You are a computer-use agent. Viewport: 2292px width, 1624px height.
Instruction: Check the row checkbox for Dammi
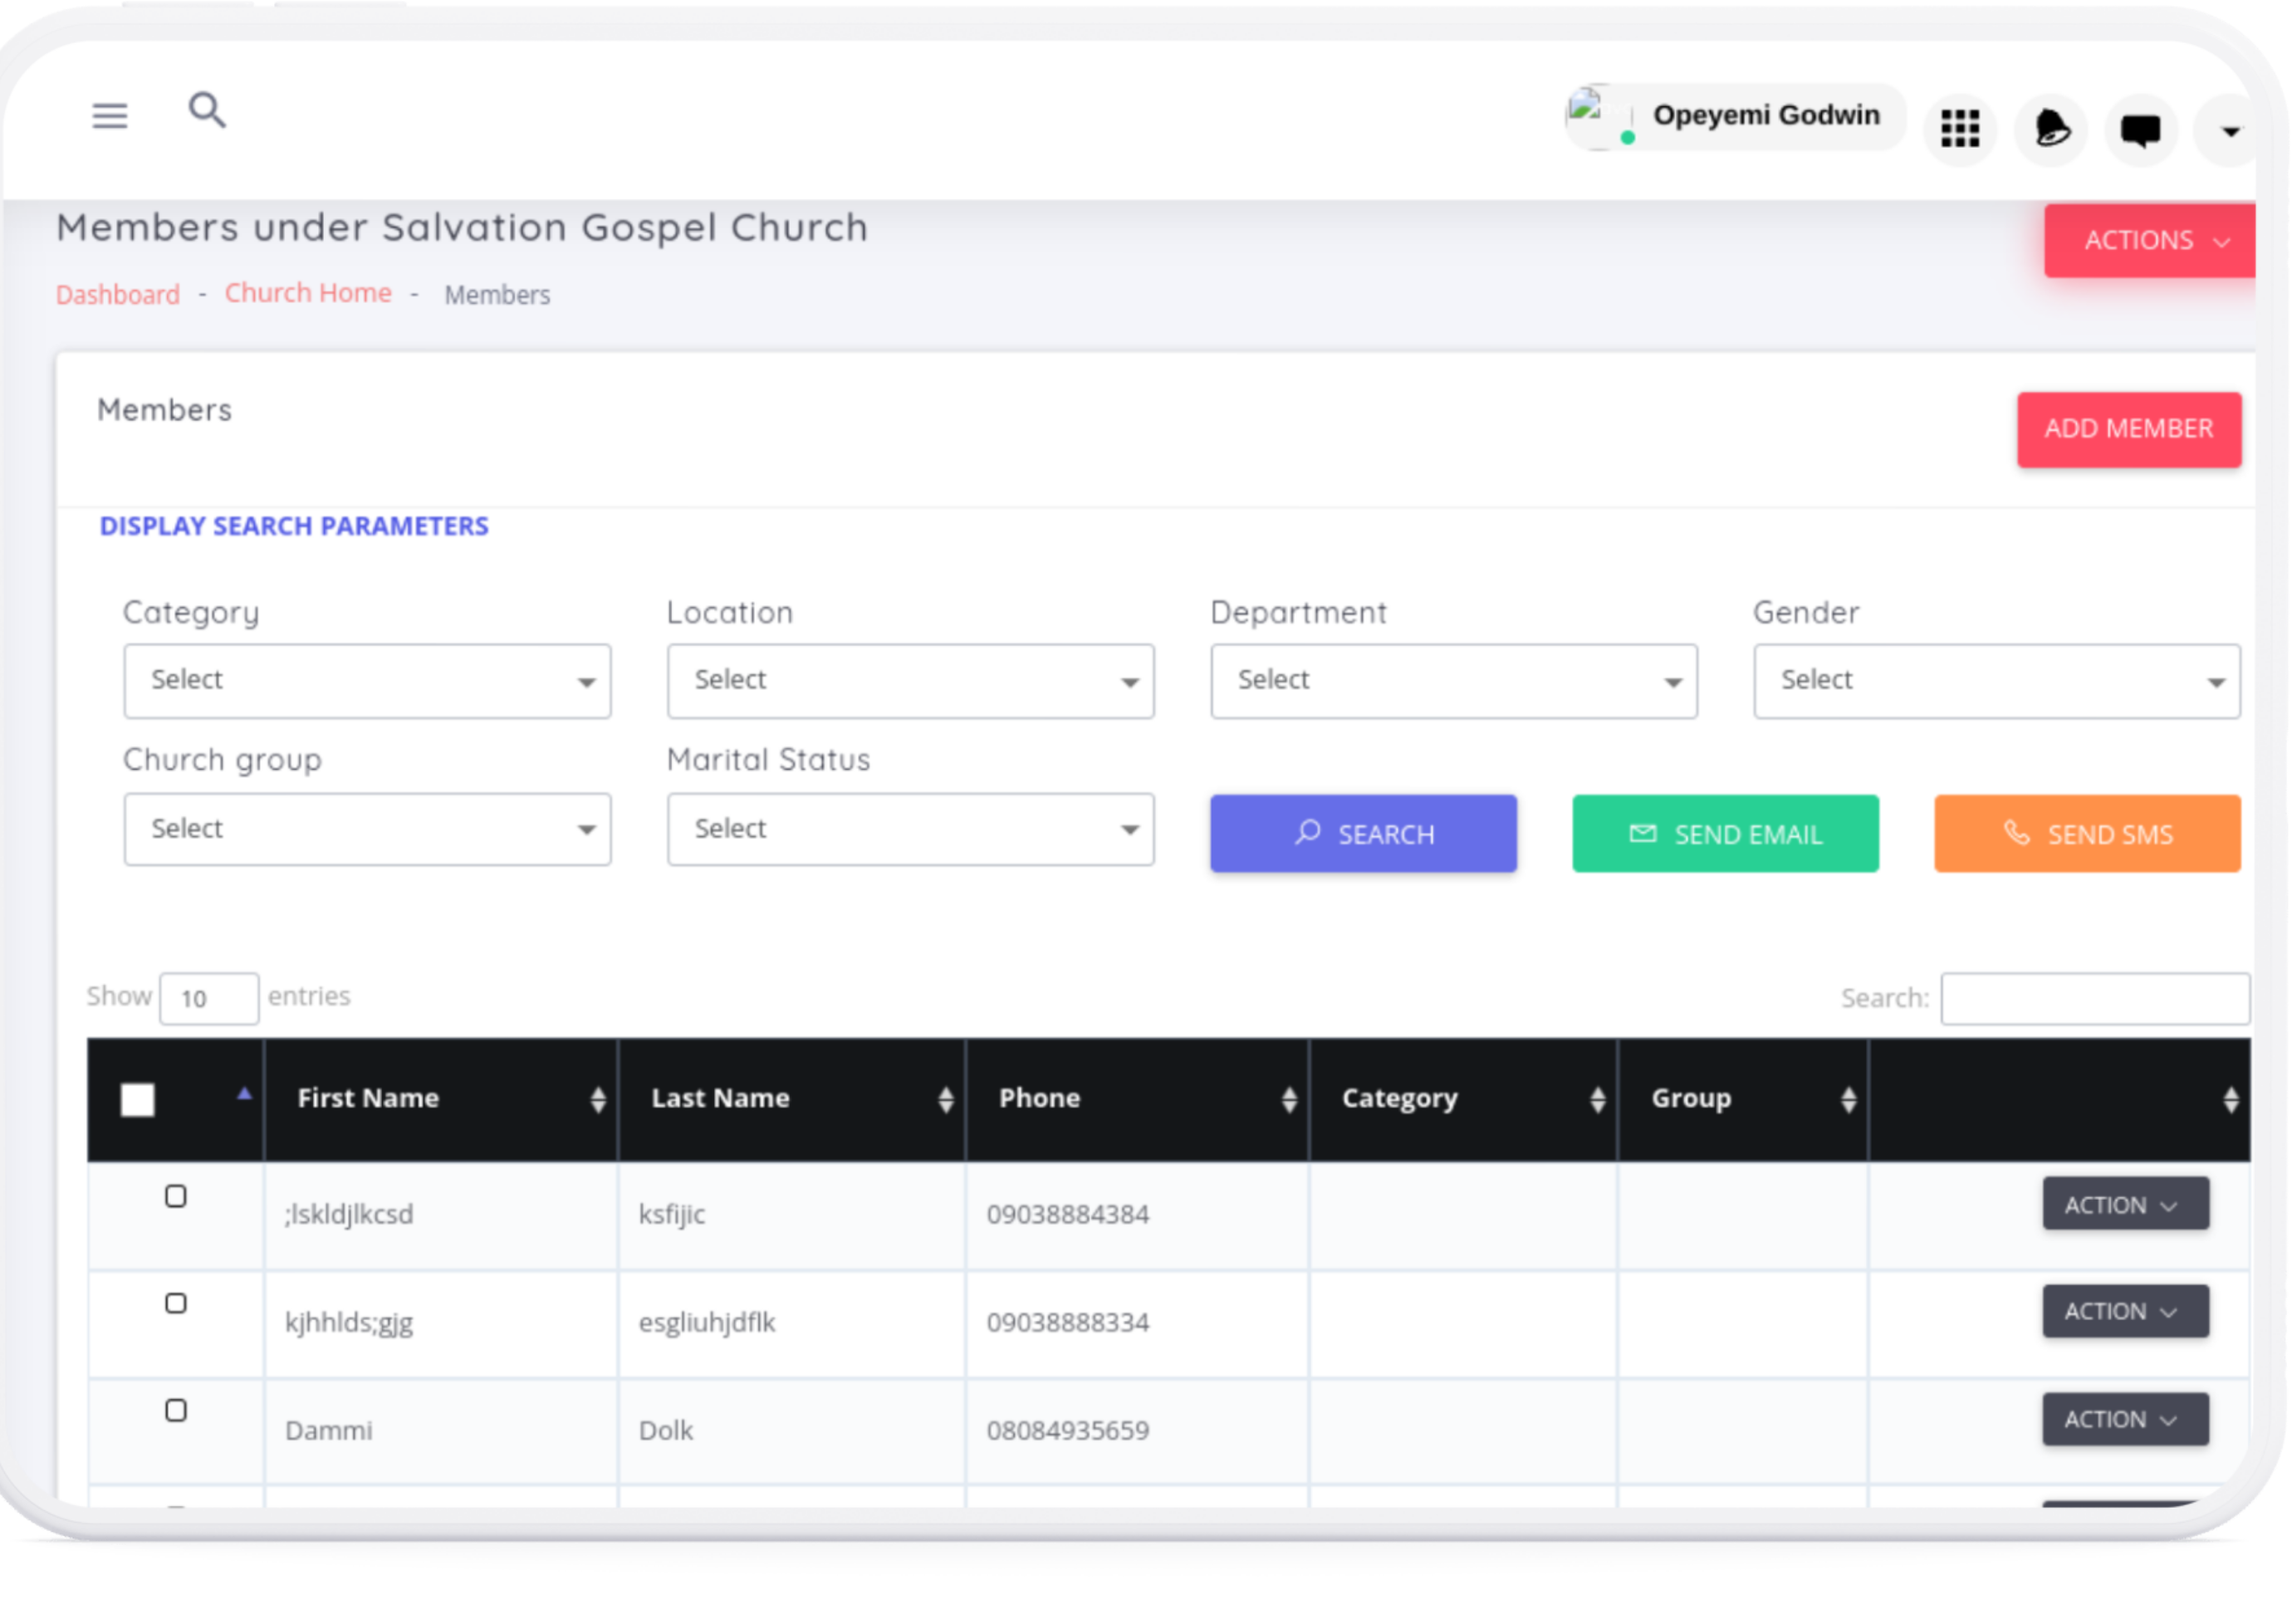(176, 1411)
